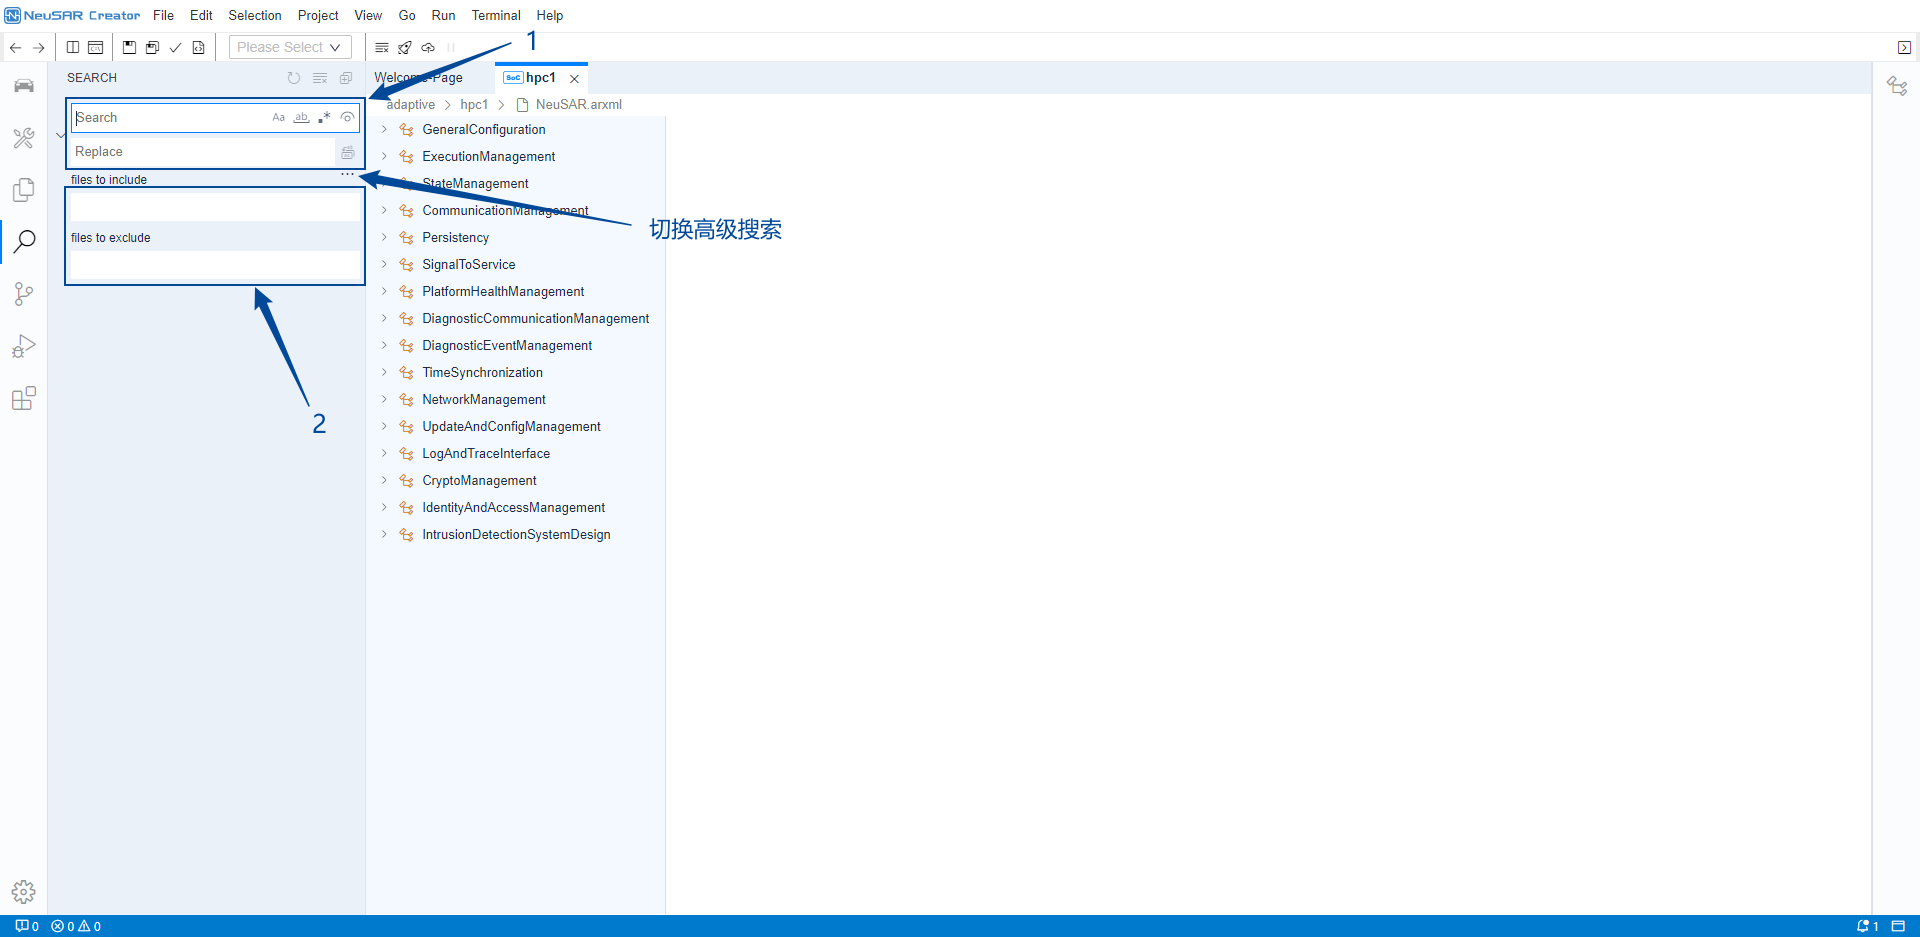
Task: Switch to the Welcome-Page tab
Action: tap(419, 78)
